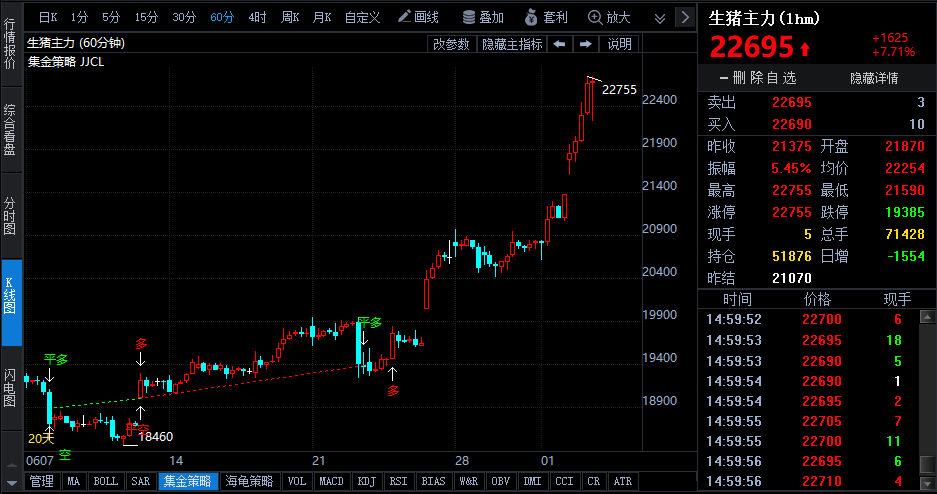937x494 pixels.
Task: Apply the 海龟策略 indicator
Action: (x=249, y=481)
